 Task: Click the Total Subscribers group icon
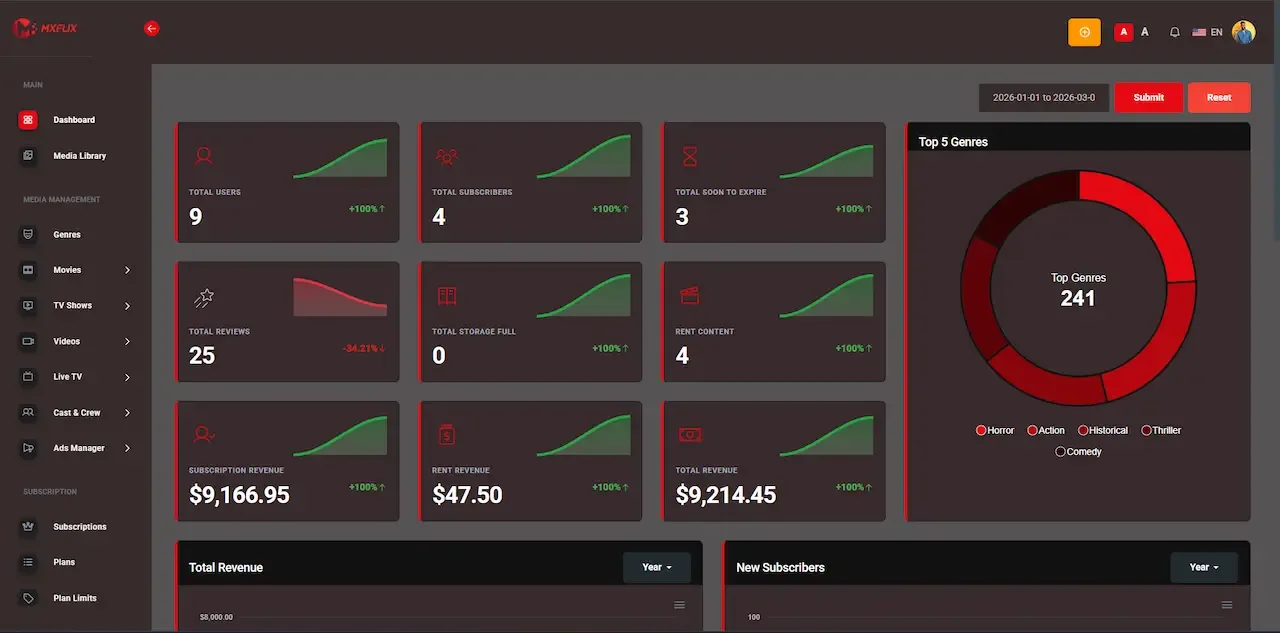point(446,156)
